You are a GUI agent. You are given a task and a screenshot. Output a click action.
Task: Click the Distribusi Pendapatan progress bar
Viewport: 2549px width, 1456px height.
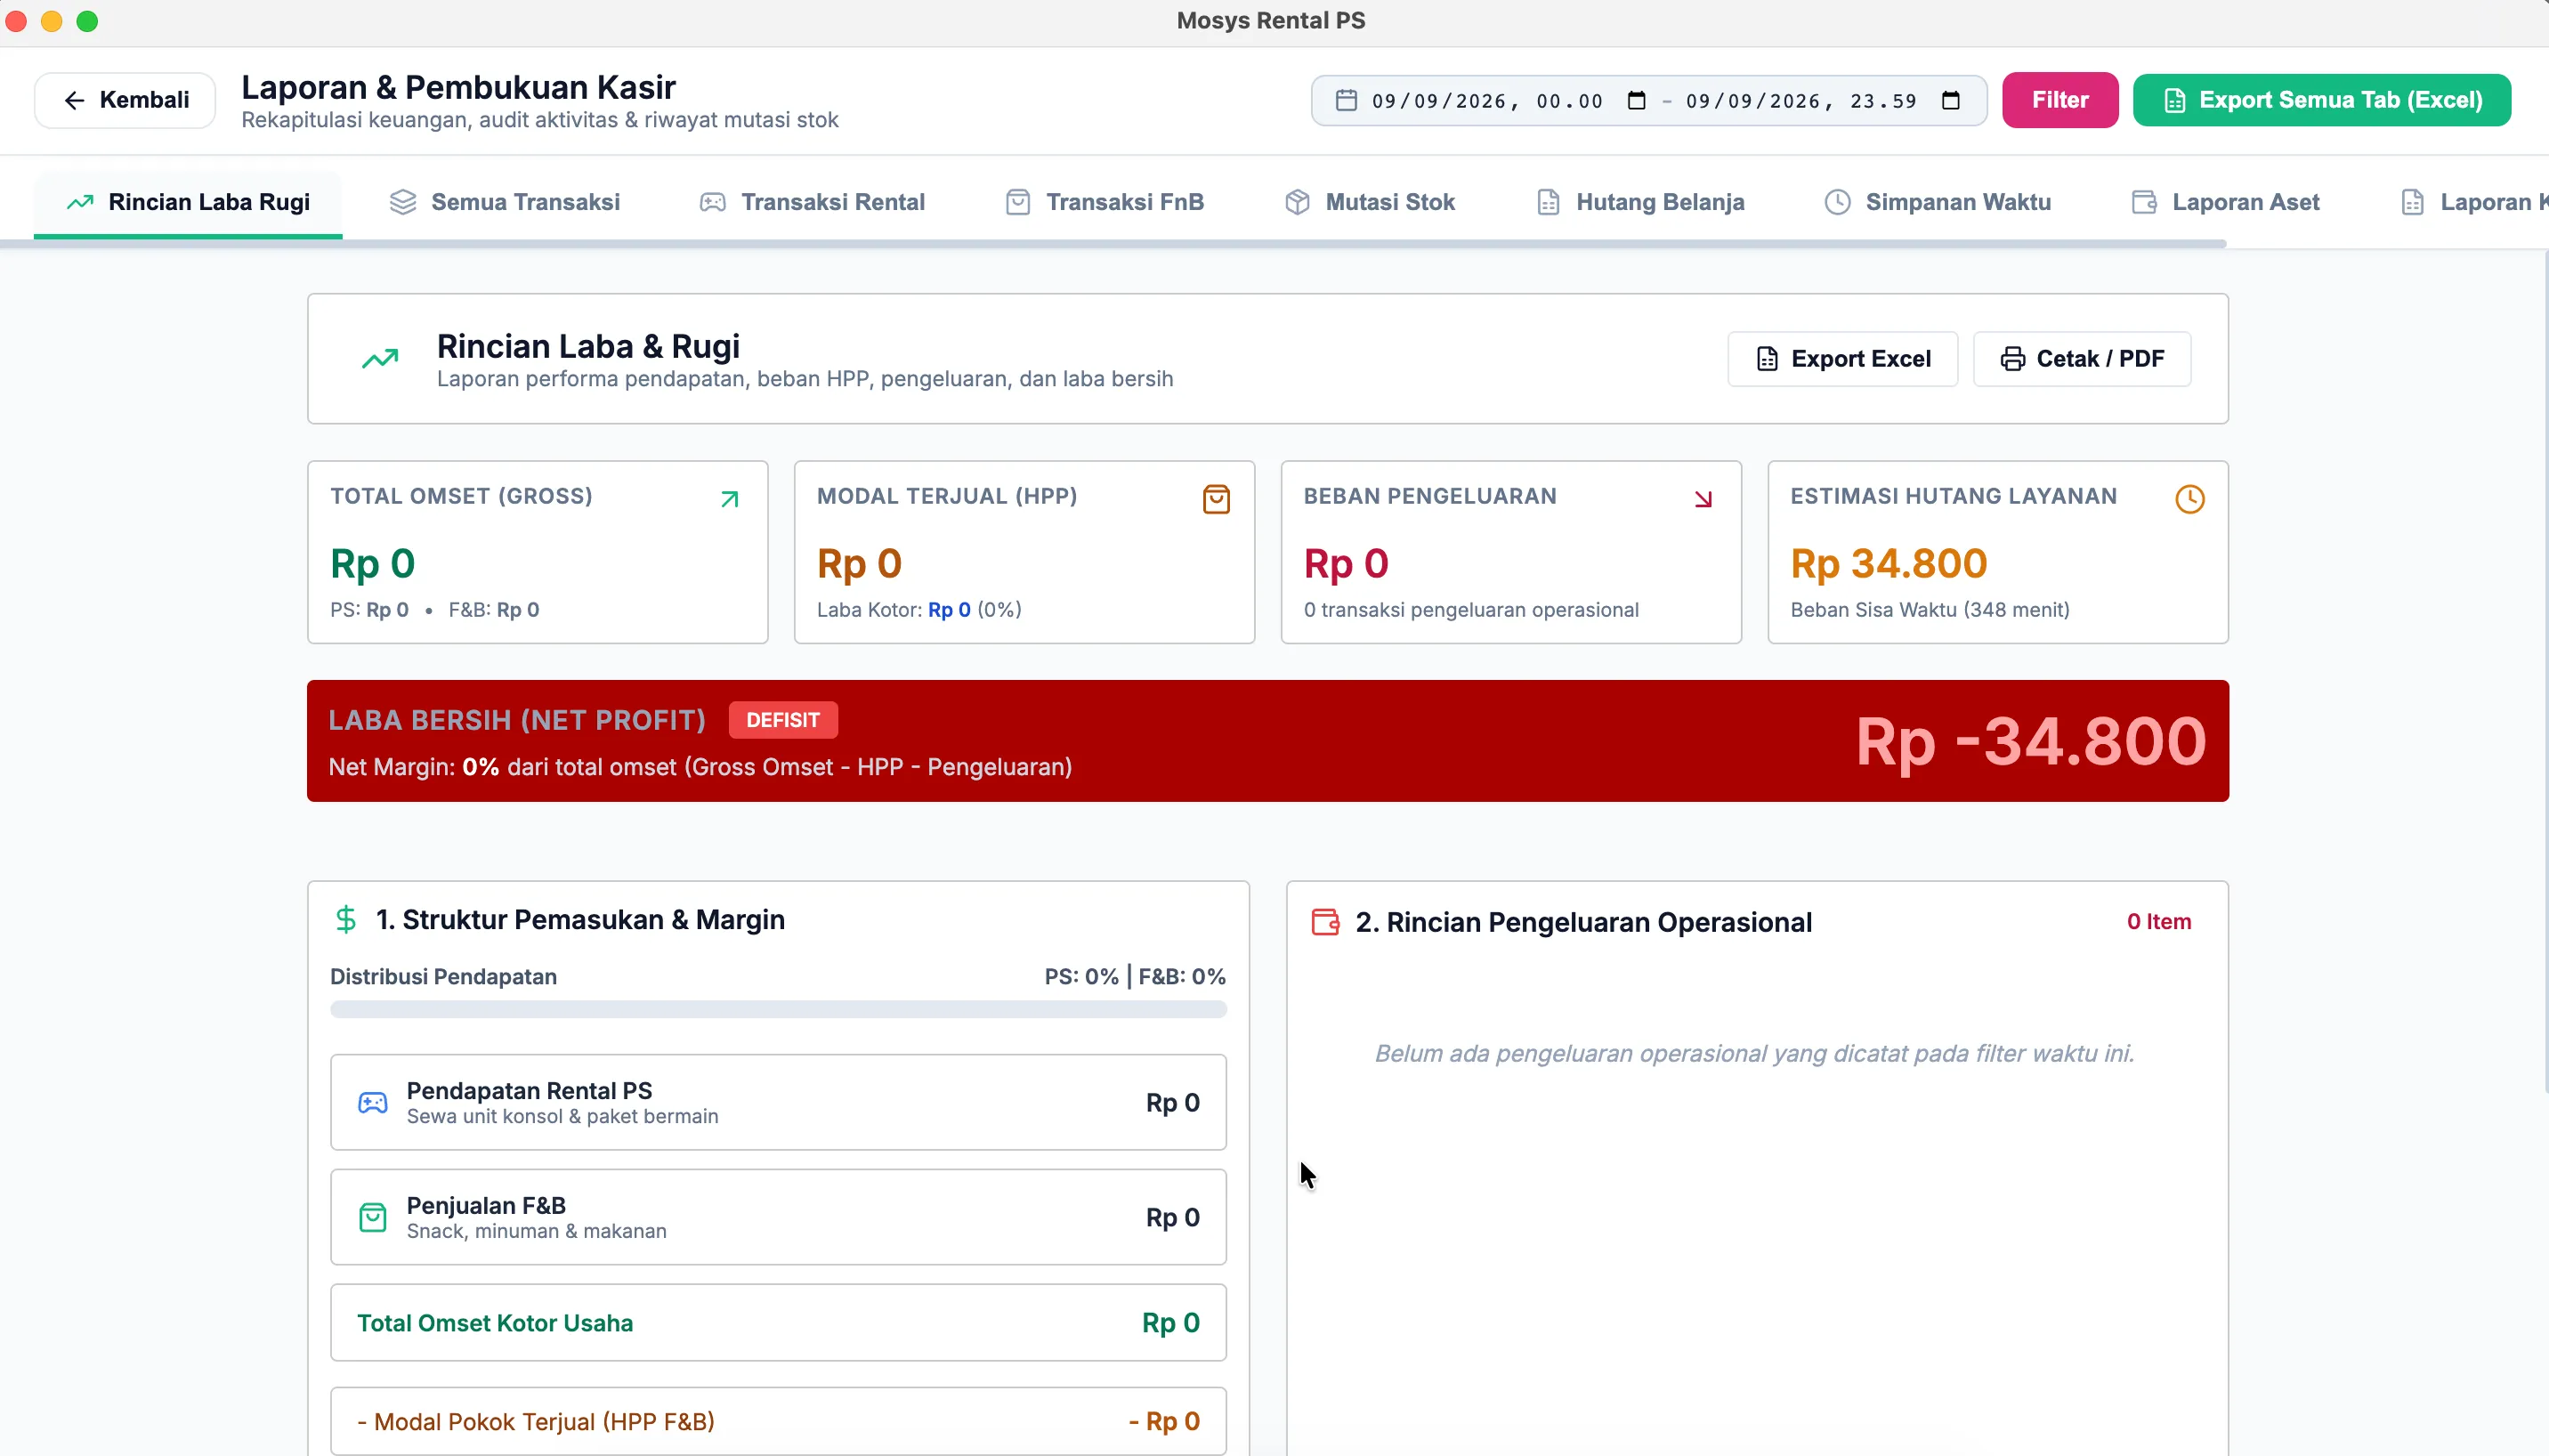click(778, 1009)
